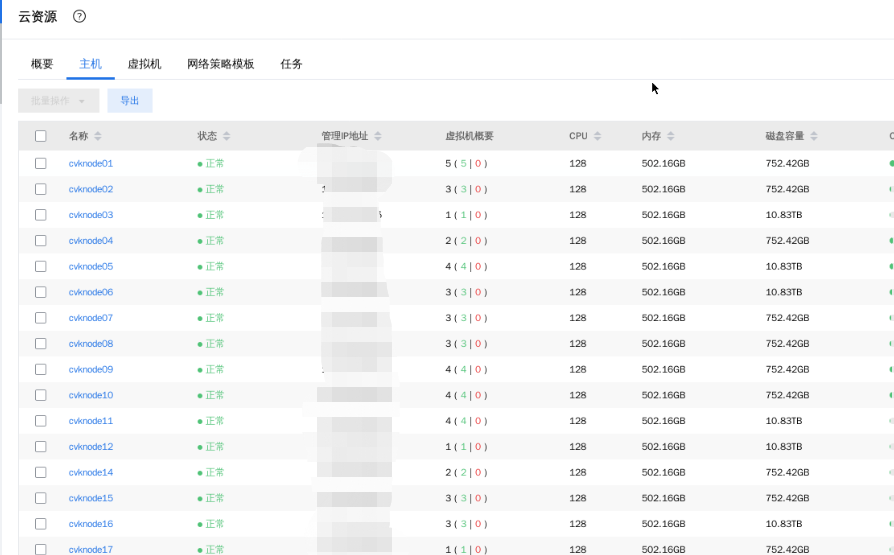Open host link cvknode14
This screenshot has height=555, width=894.
[x=91, y=472]
